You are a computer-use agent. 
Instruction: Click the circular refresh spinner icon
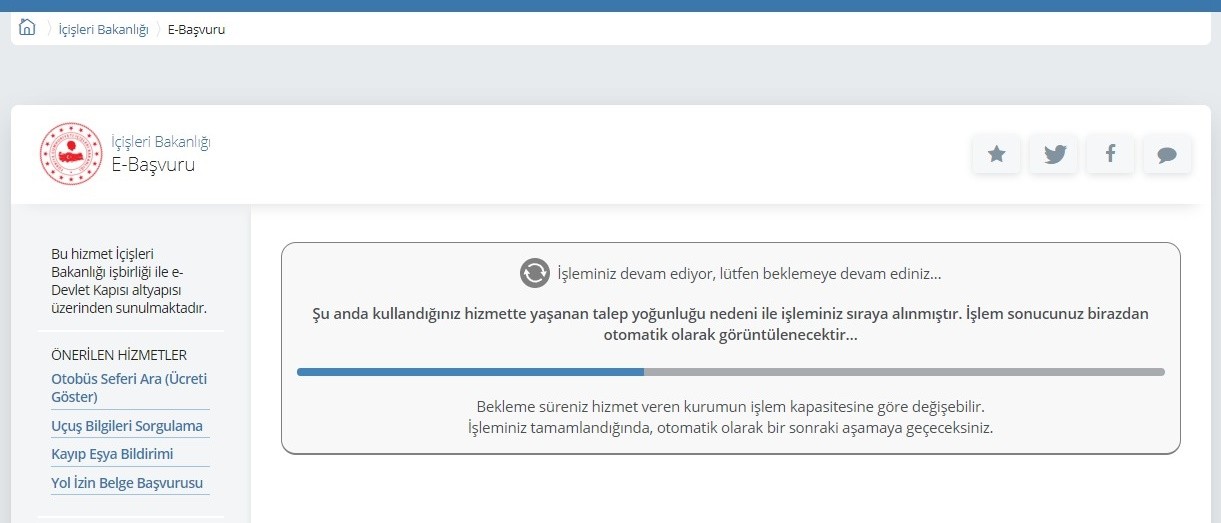click(x=535, y=273)
